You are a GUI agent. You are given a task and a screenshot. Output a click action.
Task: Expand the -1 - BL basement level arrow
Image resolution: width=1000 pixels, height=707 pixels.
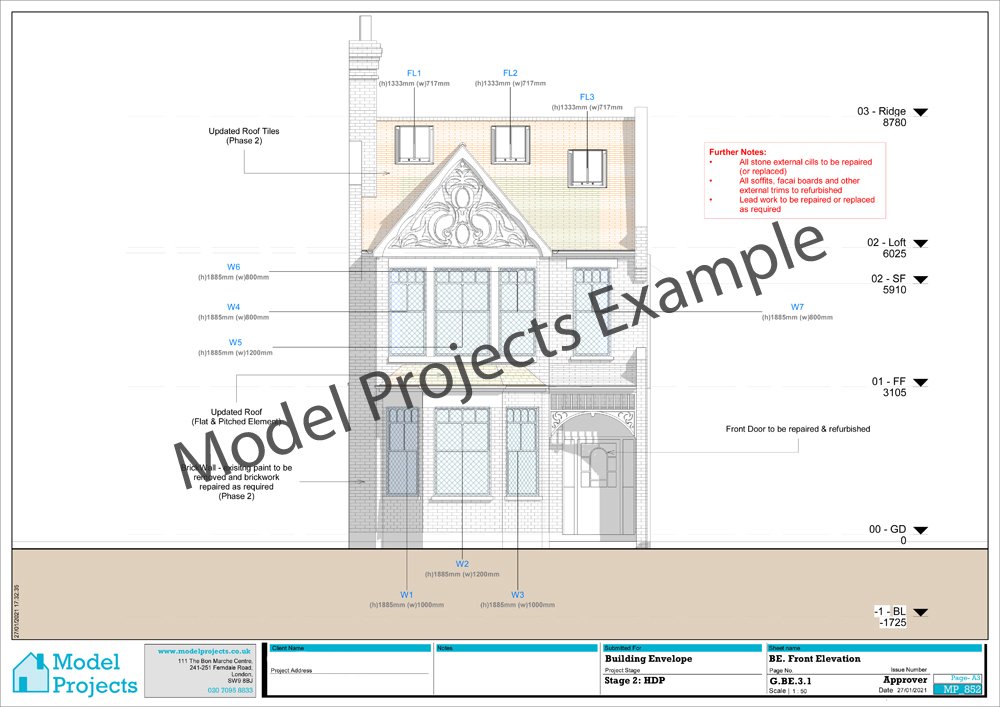(920, 611)
